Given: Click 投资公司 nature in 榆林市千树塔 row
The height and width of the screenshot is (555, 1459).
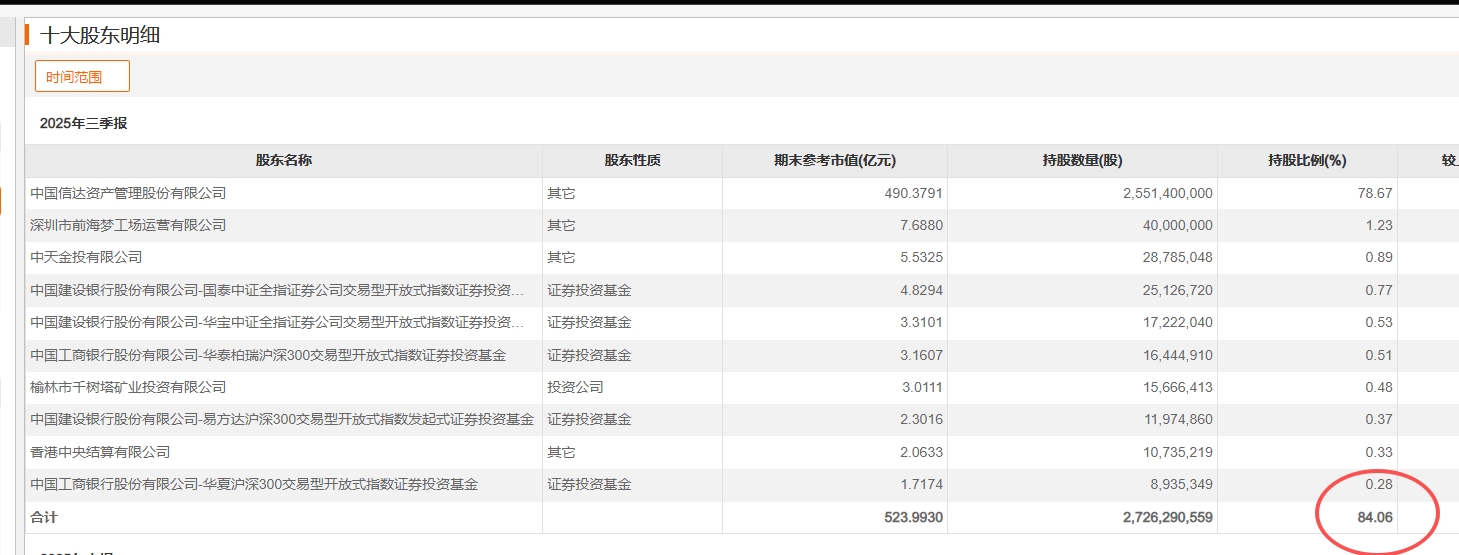Looking at the screenshot, I should point(575,387).
